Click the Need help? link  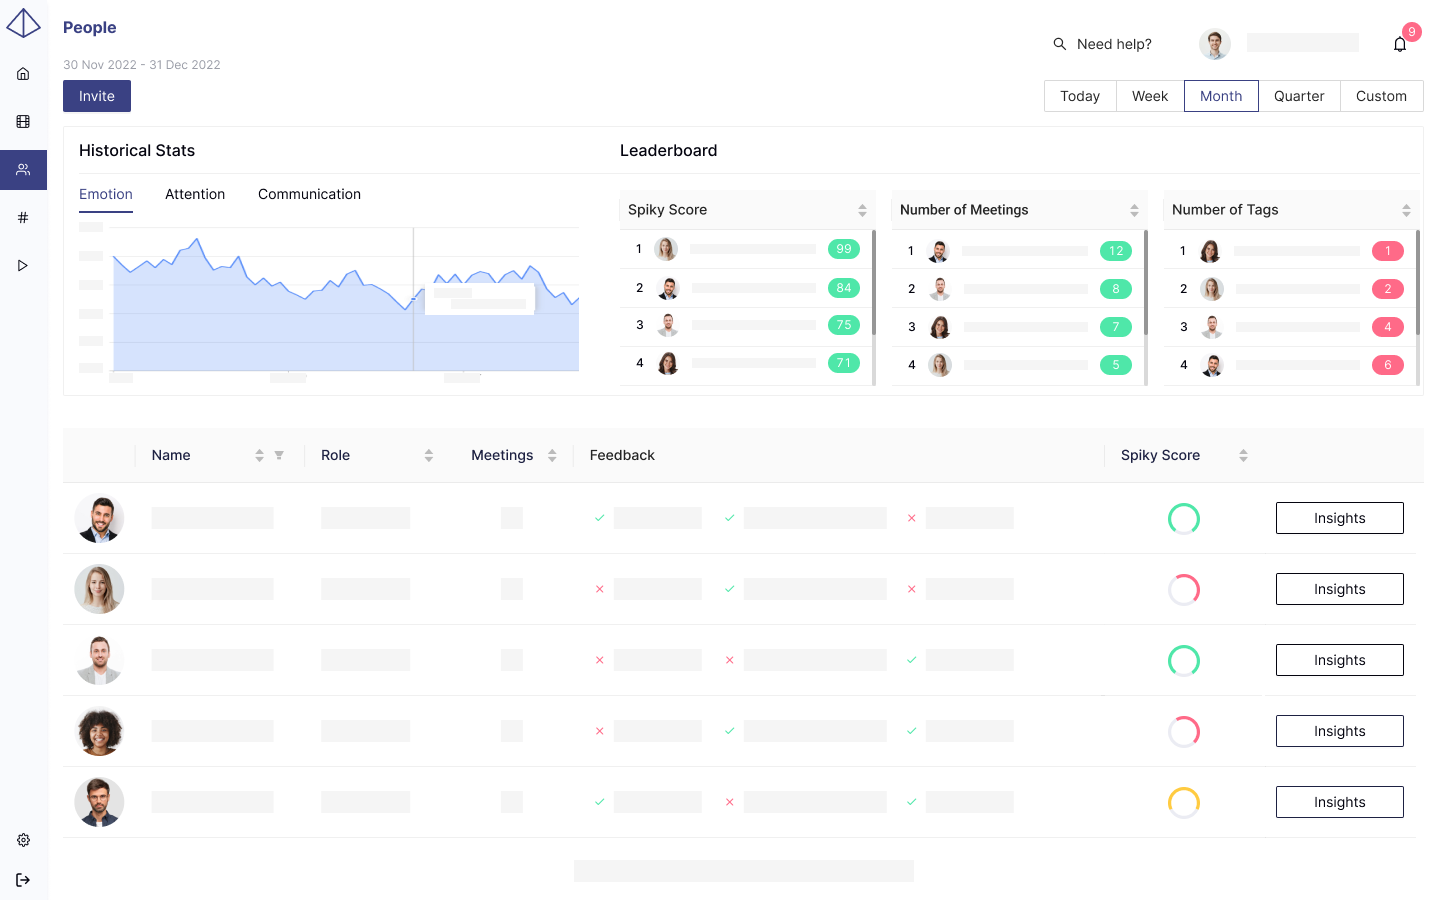click(x=1114, y=44)
